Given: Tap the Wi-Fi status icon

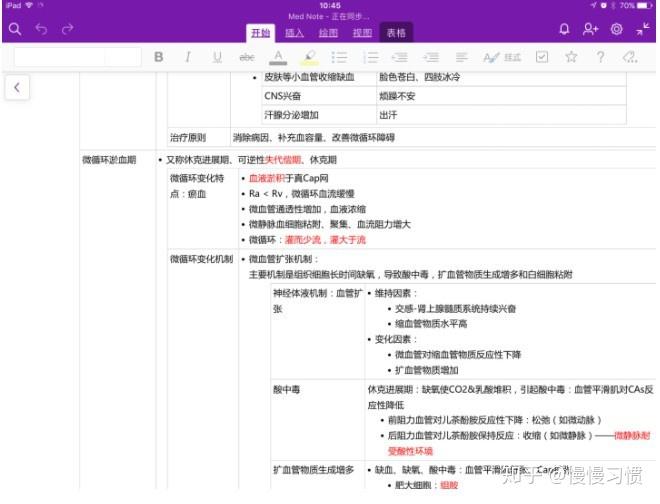Looking at the screenshot, I should pos(29,5).
